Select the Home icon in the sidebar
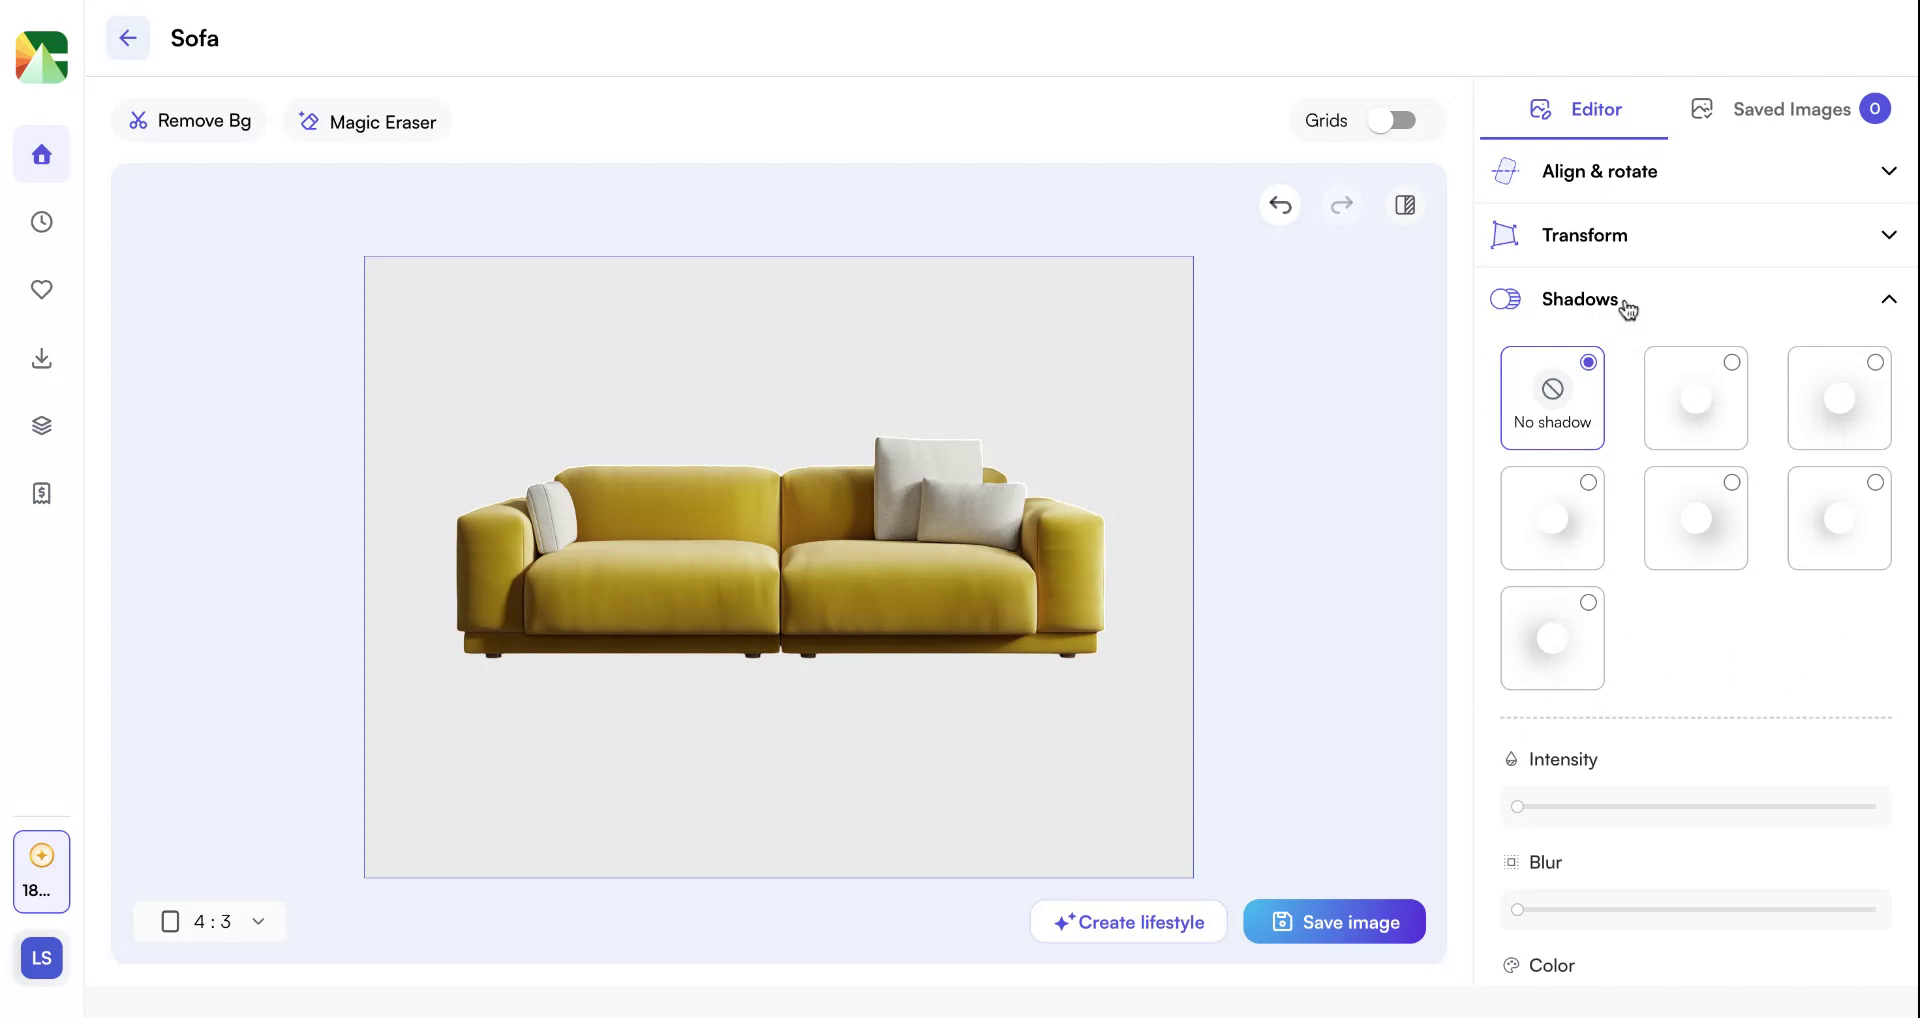The image size is (1920, 1018). [x=41, y=154]
